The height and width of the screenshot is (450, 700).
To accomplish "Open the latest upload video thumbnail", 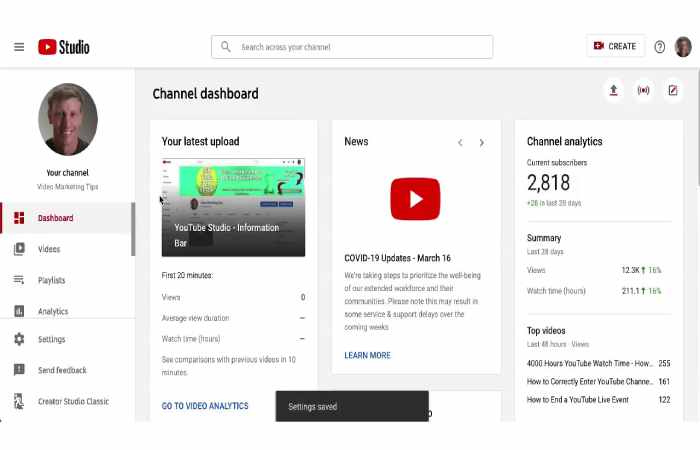I will click(x=233, y=208).
